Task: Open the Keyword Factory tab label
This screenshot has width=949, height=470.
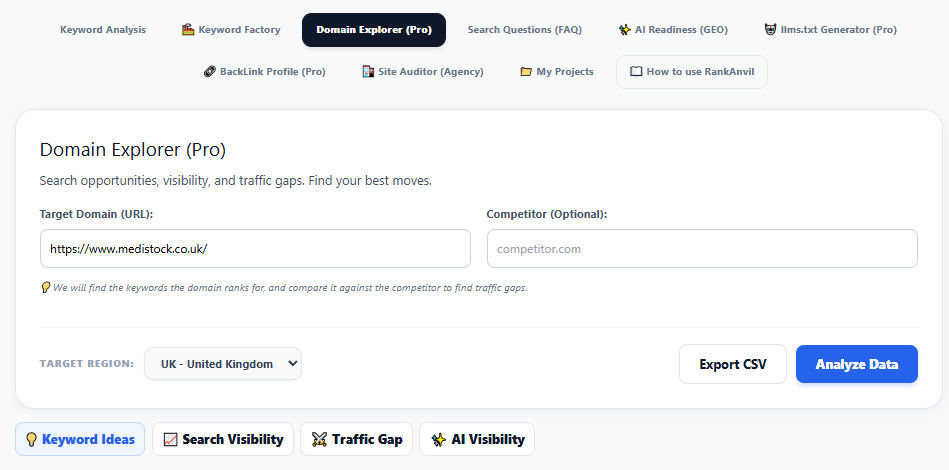Action: [x=239, y=30]
